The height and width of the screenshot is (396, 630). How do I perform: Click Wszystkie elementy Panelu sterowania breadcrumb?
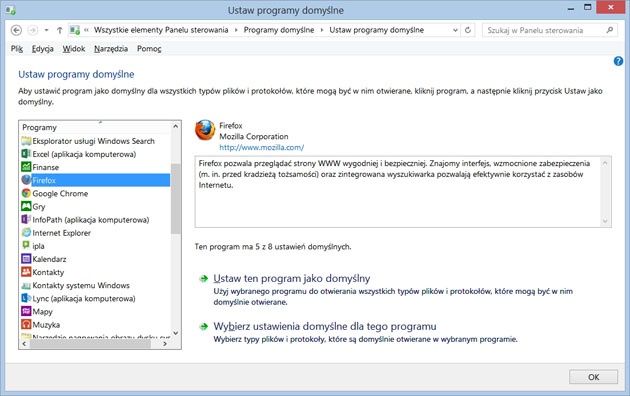pyautogui.click(x=161, y=30)
